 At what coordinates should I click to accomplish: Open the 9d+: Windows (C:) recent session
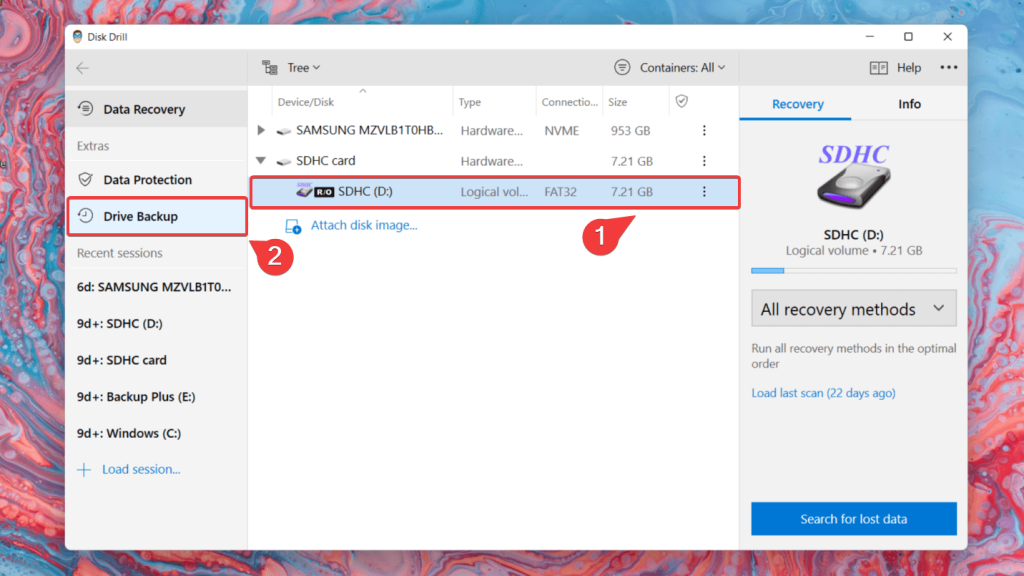(x=130, y=433)
